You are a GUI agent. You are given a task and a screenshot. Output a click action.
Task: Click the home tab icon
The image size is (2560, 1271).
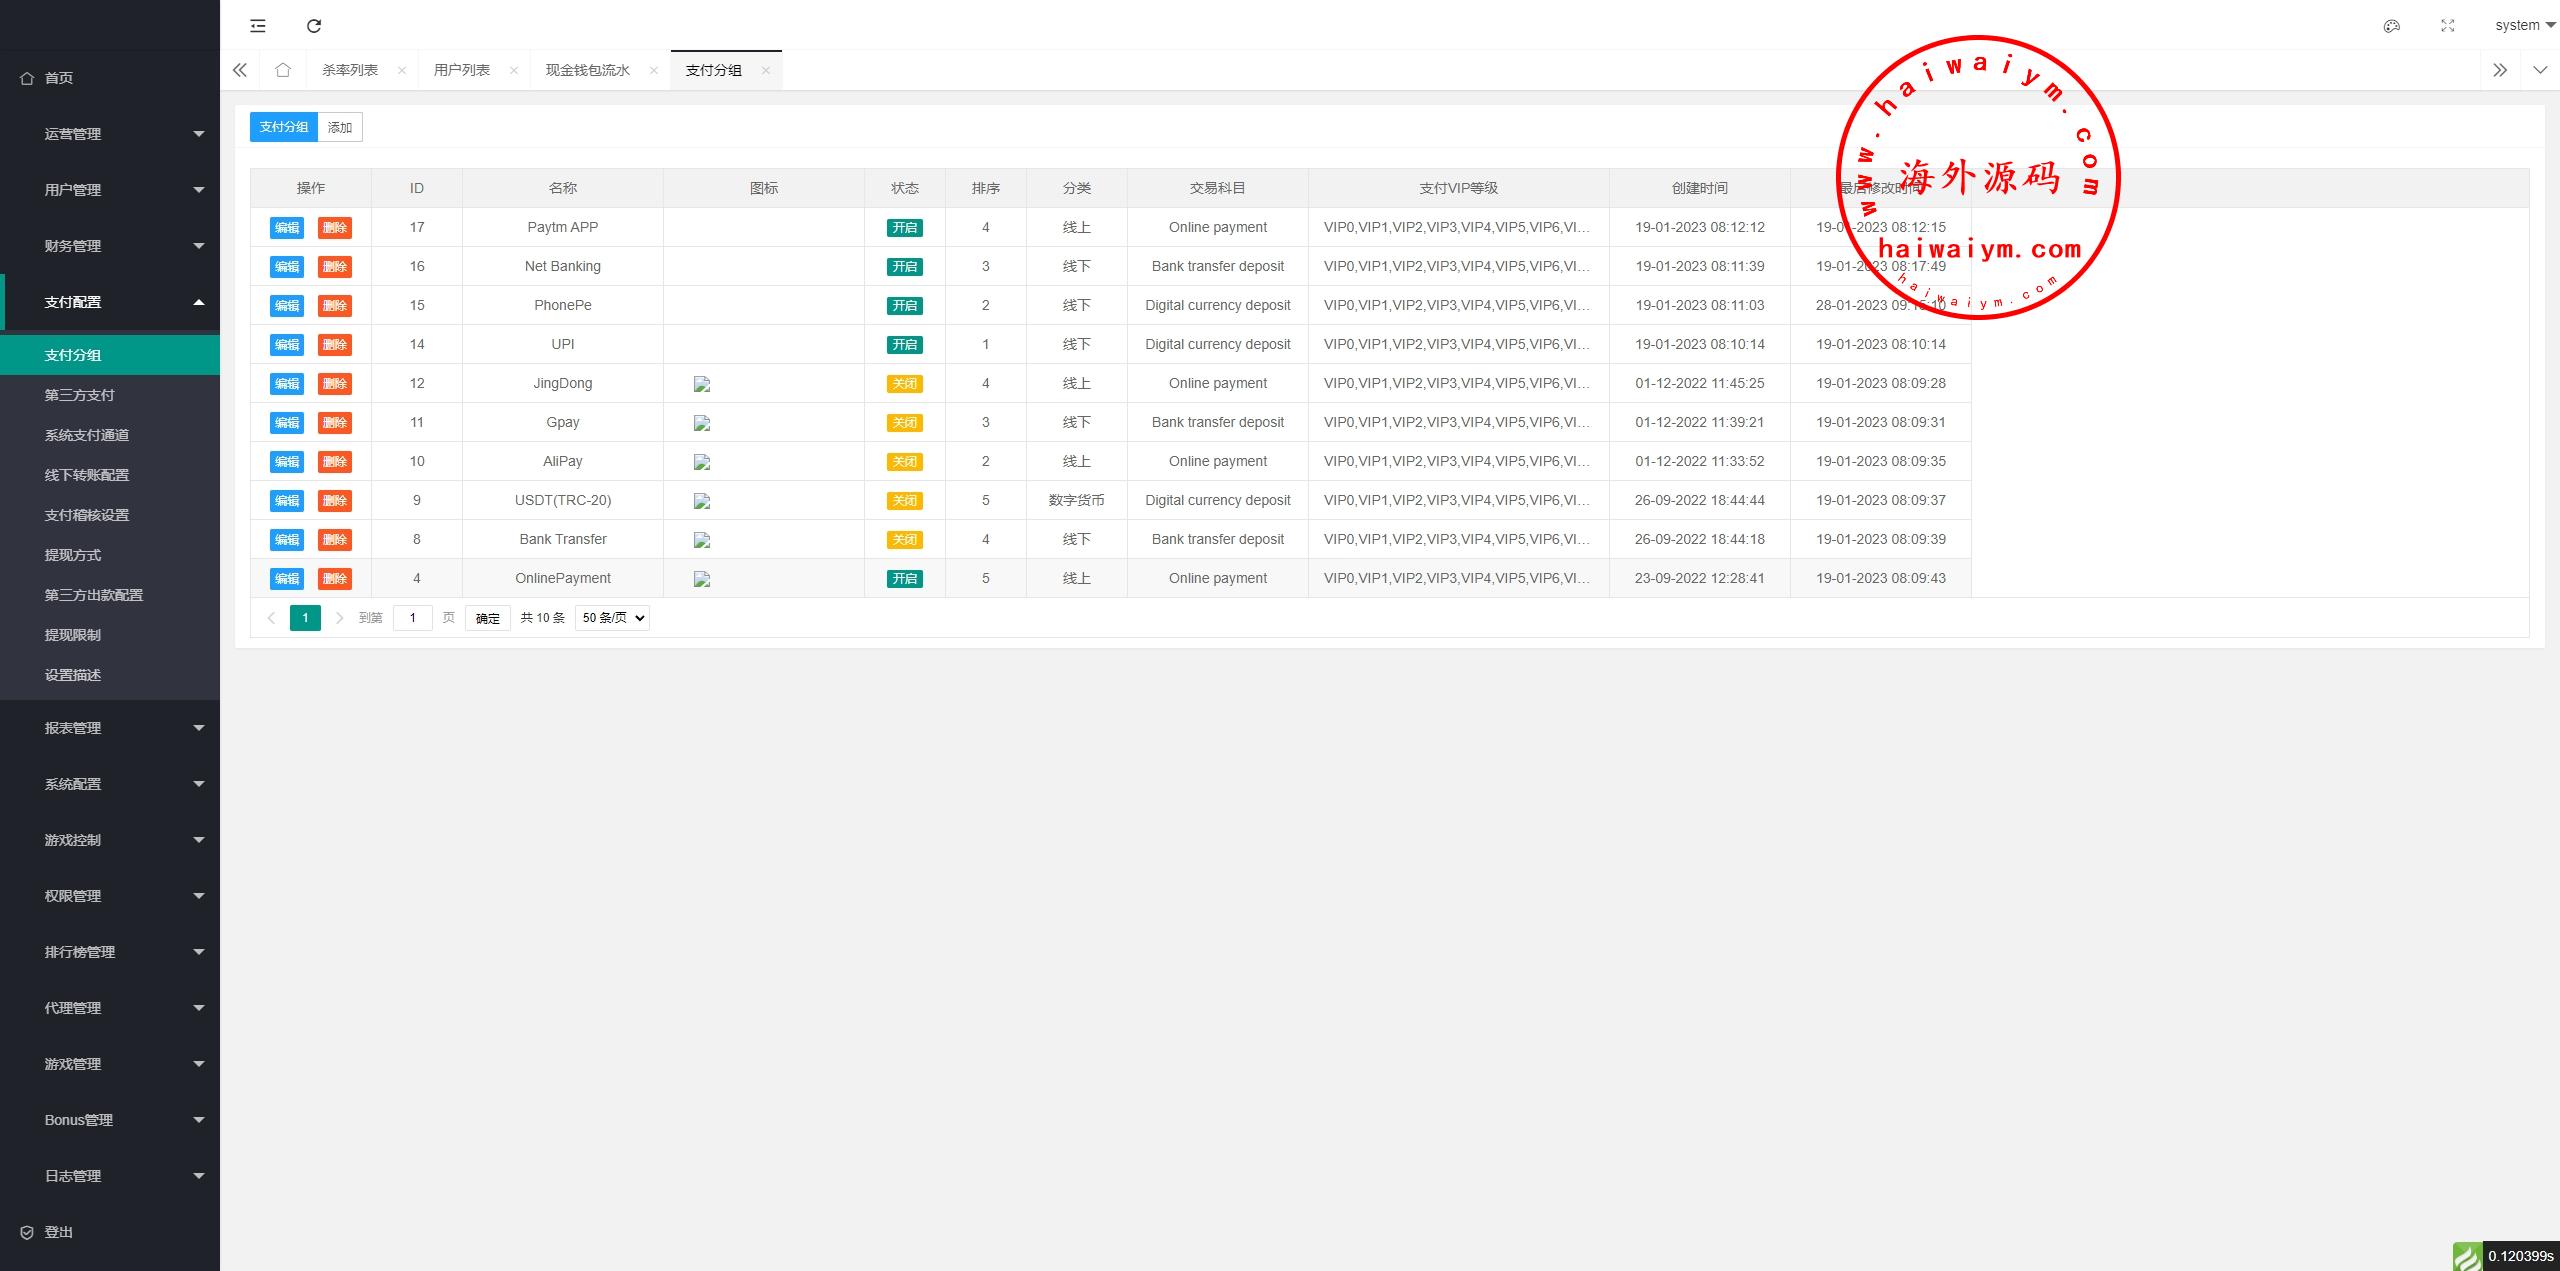click(x=283, y=70)
